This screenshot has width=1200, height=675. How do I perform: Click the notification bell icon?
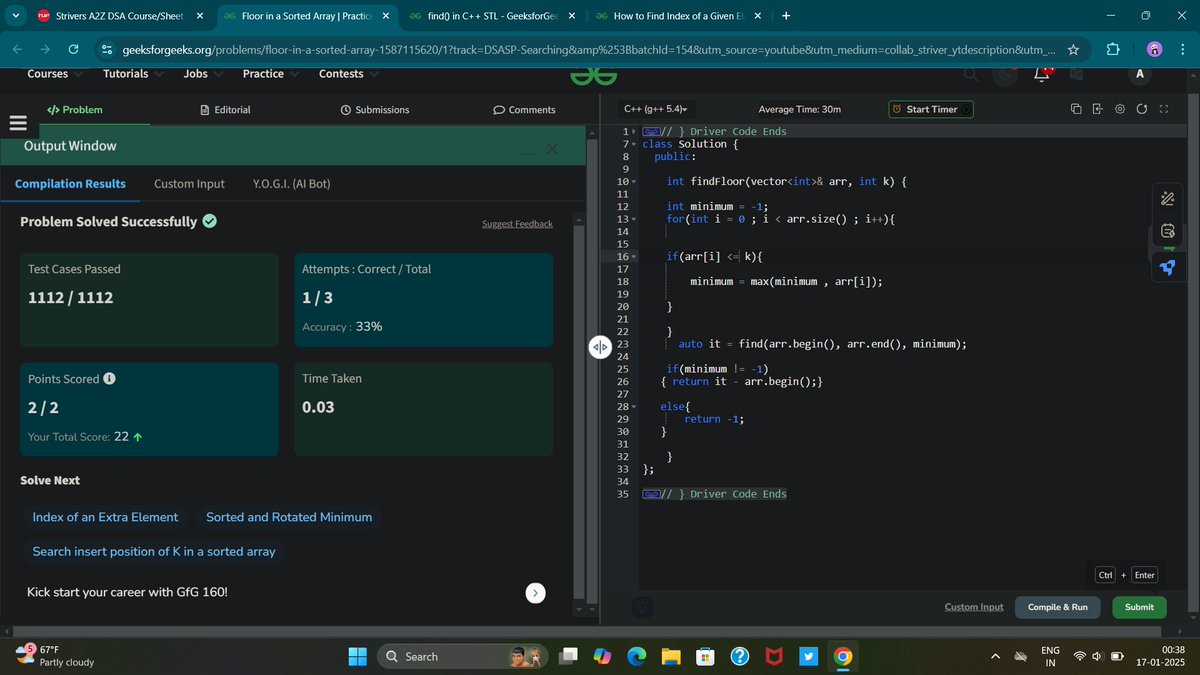pos(1041,74)
